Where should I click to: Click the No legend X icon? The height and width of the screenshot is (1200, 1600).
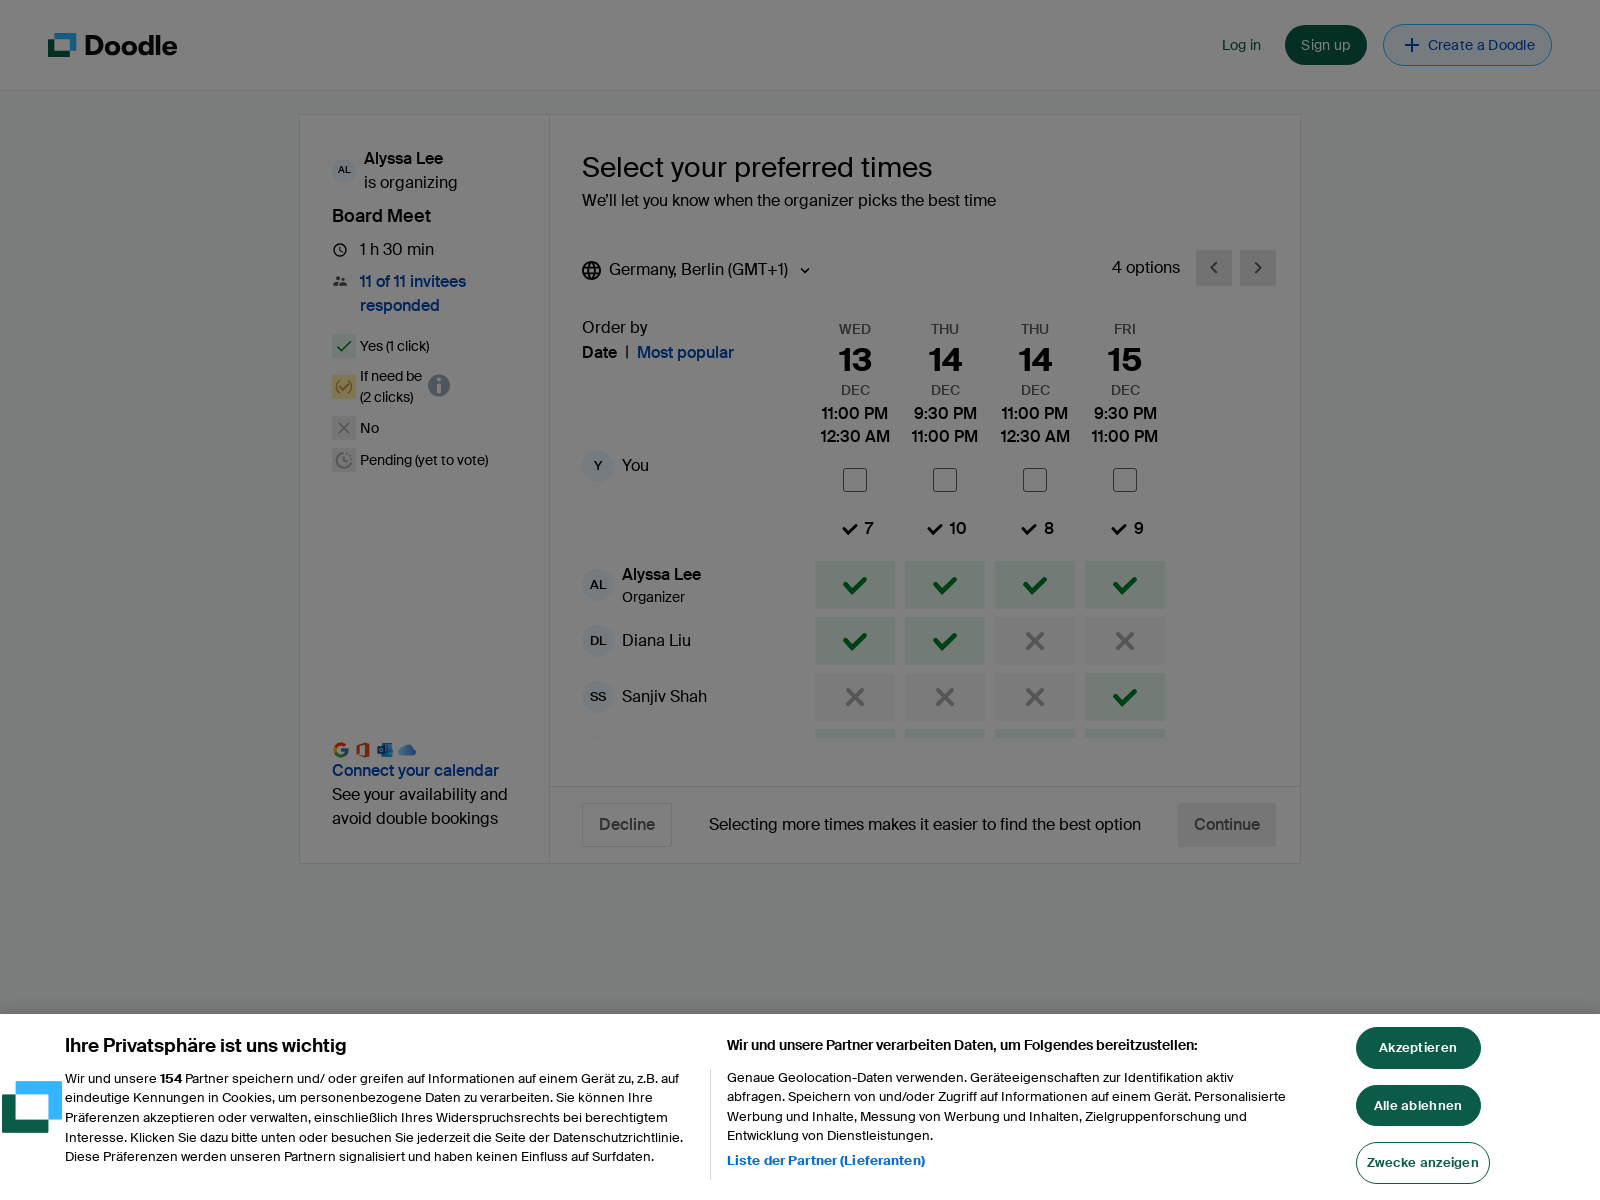point(344,428)
